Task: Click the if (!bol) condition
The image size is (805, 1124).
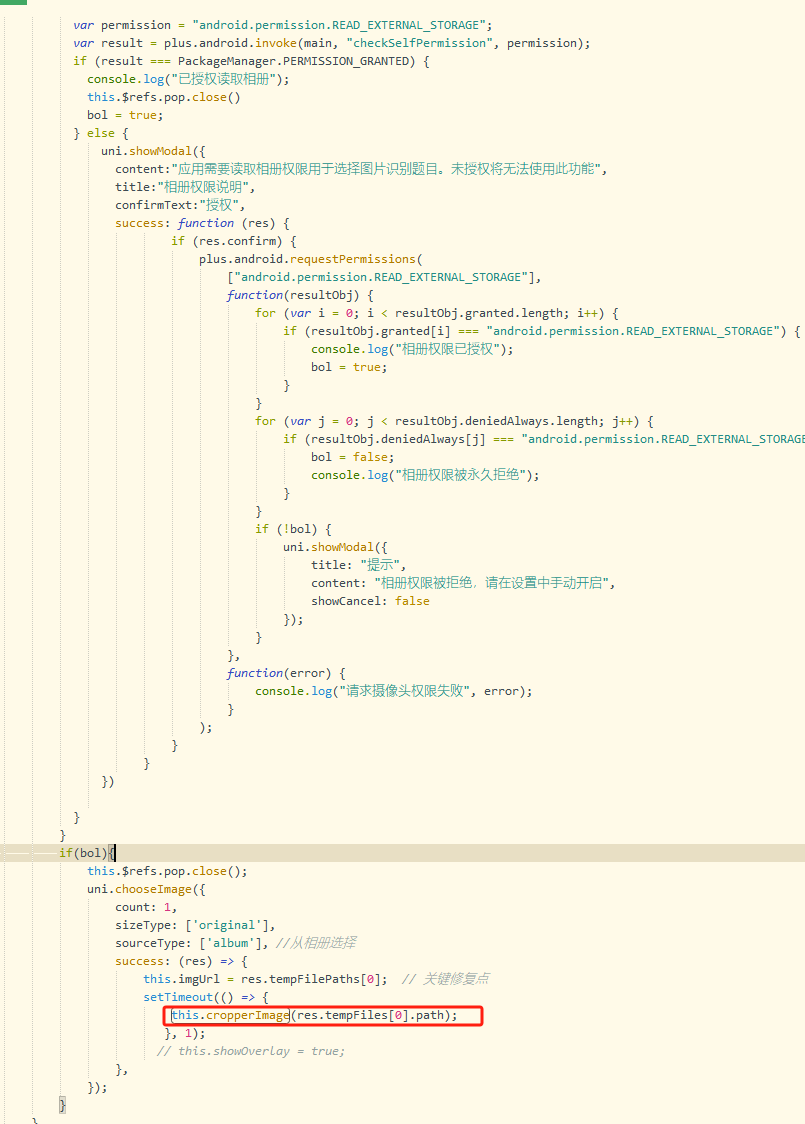Action: (292, 529)
